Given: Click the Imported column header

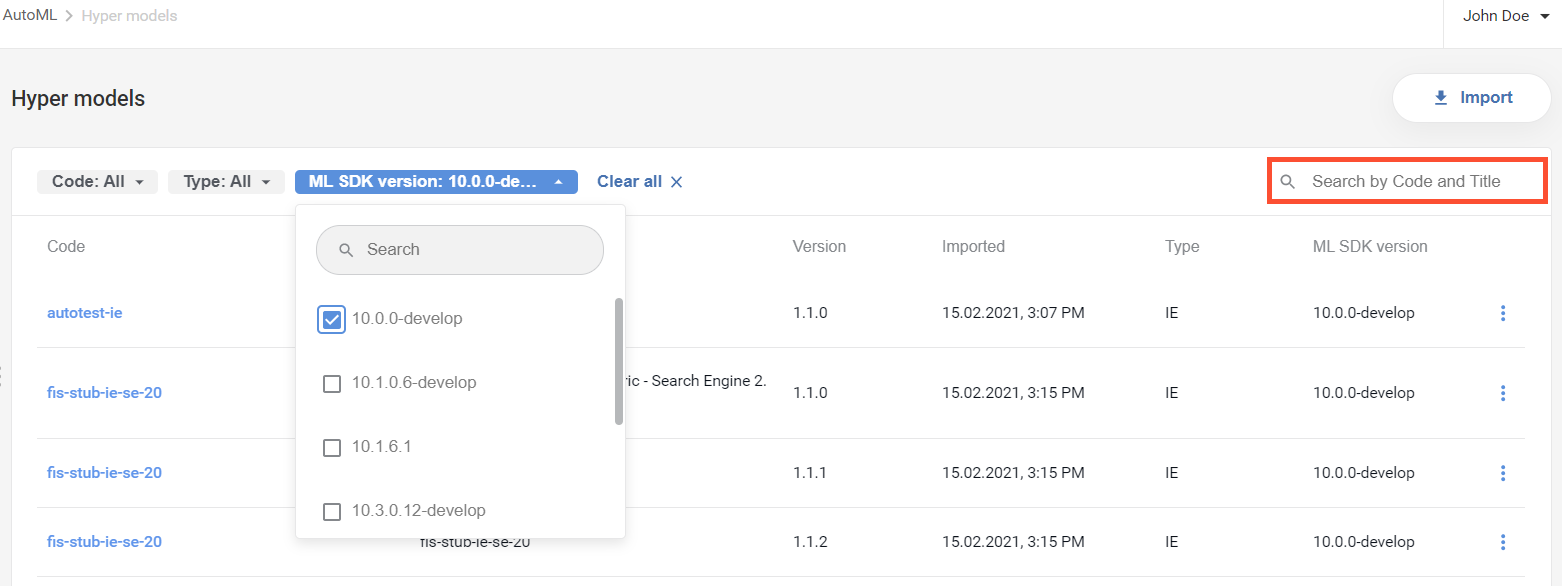Looking at the screenshot, I should 973,247.
